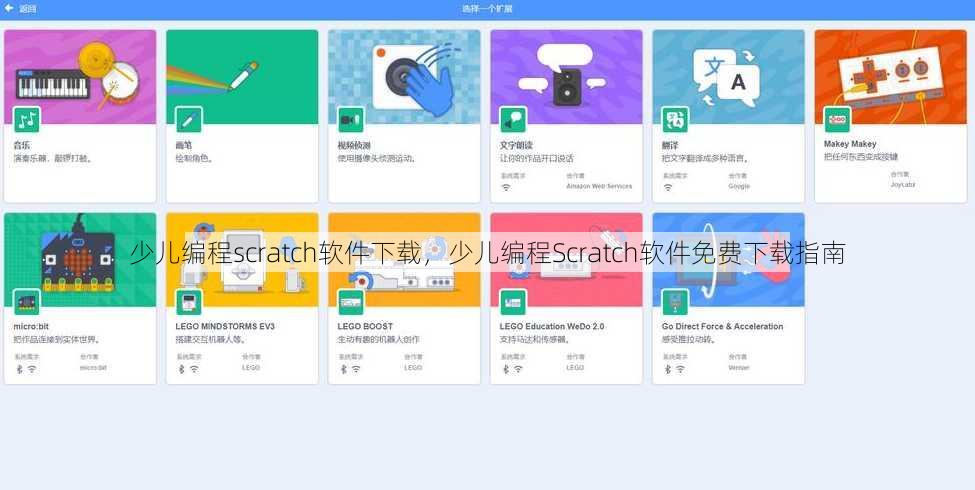Click the Google collaborator name
Viewport: 975px width, 490px height.
(739, 187)
